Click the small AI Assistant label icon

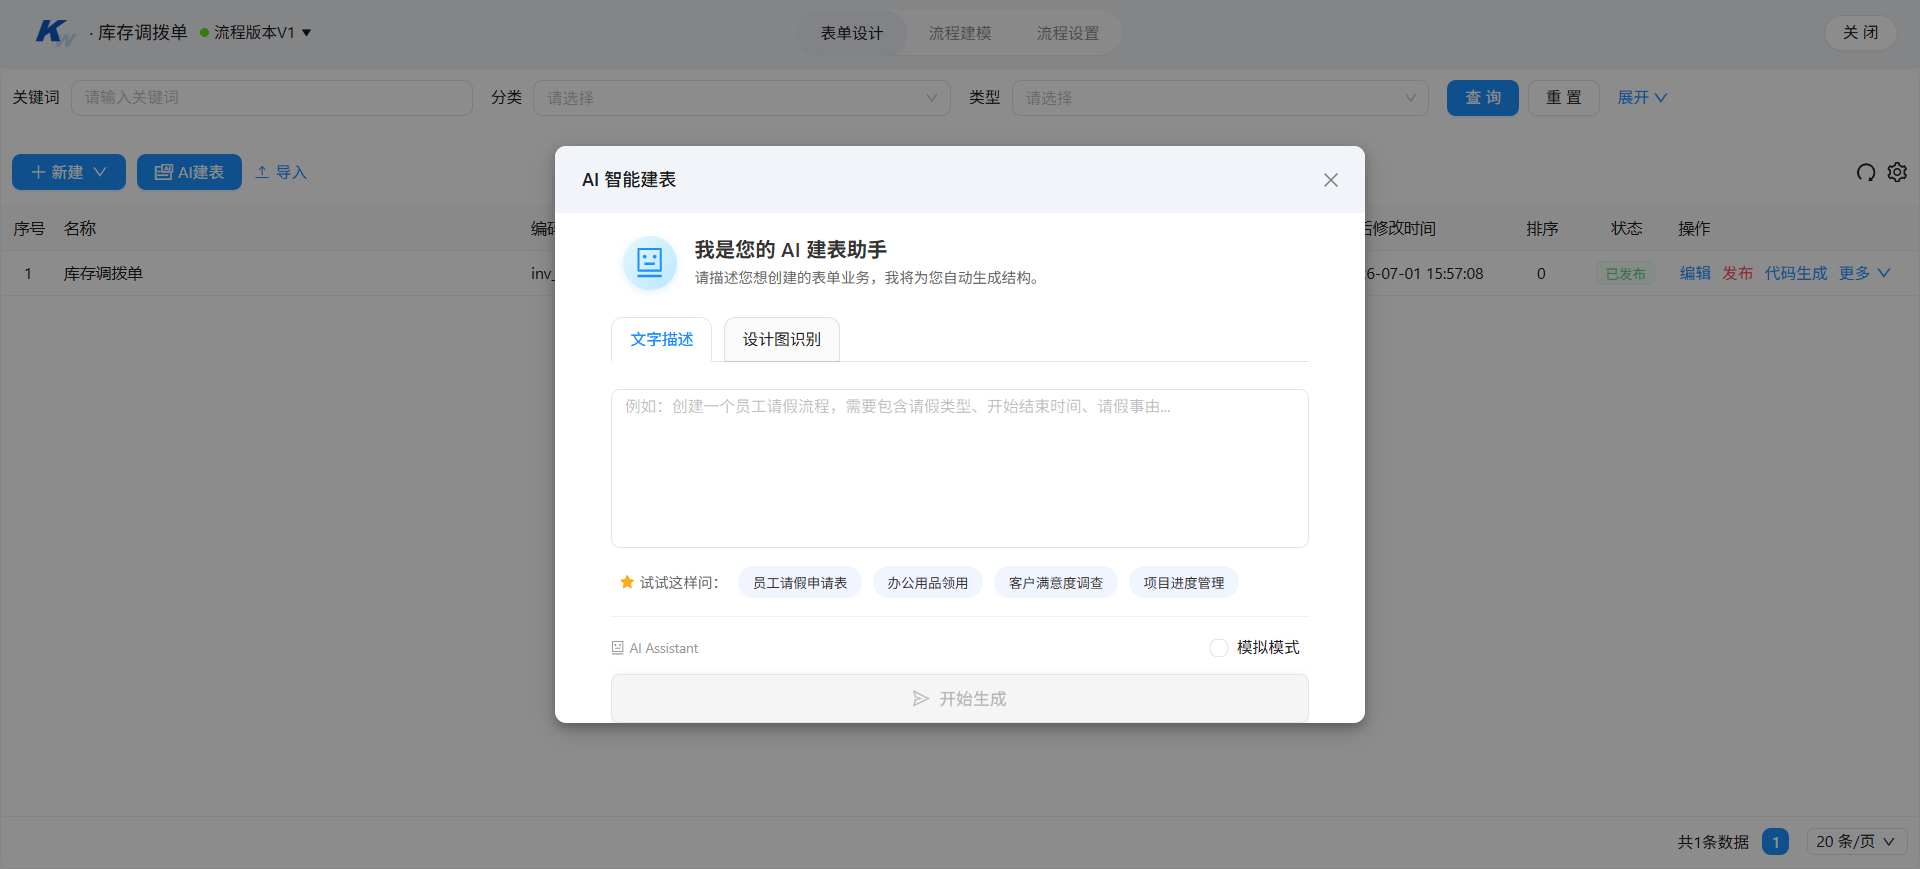(617, 648)
